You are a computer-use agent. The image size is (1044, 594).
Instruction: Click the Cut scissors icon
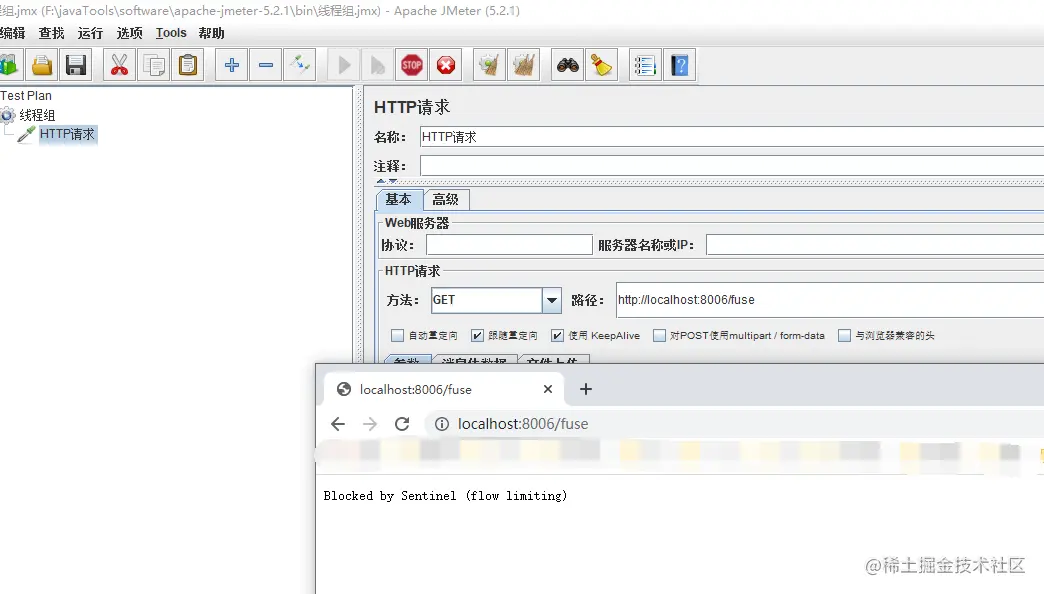click(x=119, y=65)
